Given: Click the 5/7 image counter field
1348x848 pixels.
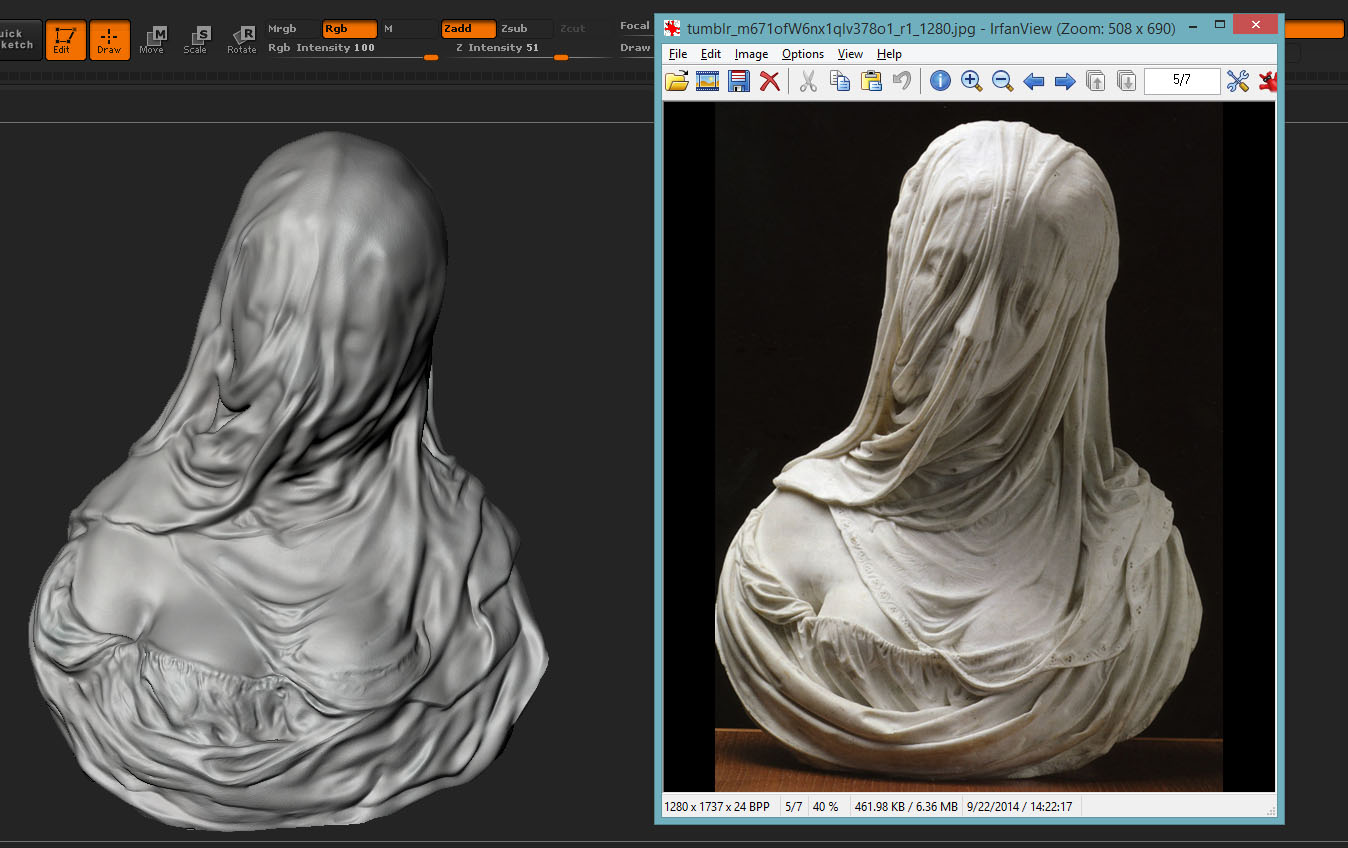Looking at the screenshot, I should [1182, 81].
